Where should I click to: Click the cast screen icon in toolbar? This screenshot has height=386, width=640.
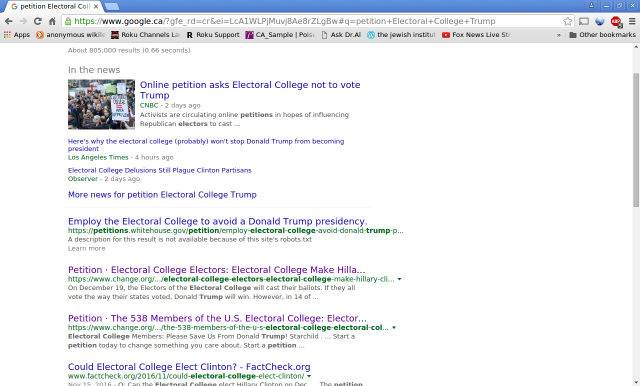[x=584, y=21]
